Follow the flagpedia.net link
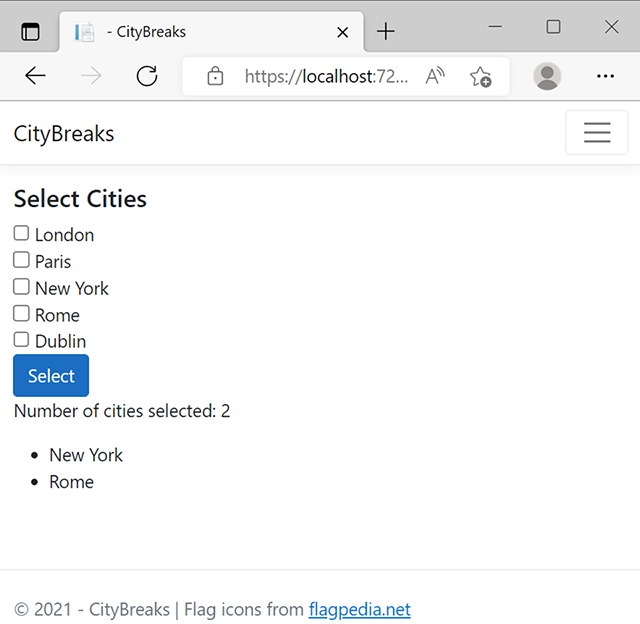This screenshot has width=640, height=624. [x=360, y=610]
